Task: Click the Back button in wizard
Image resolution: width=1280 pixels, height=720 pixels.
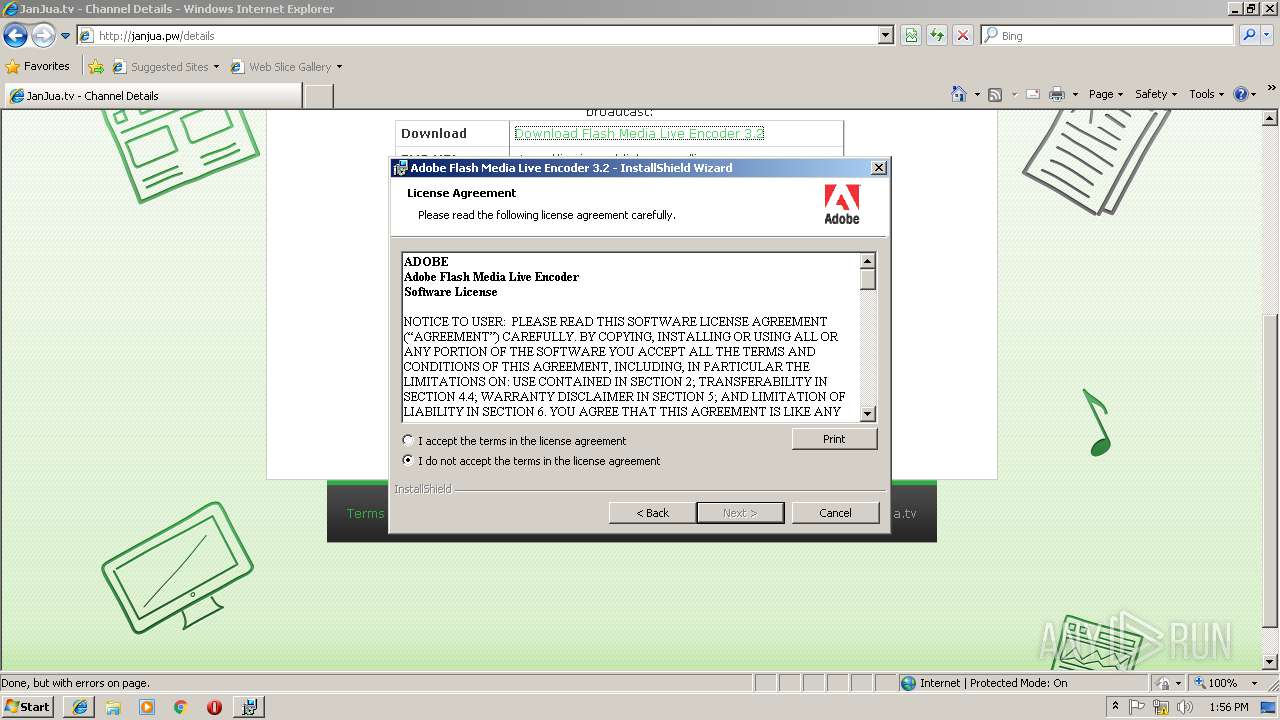Action: [x=652, y=513]
